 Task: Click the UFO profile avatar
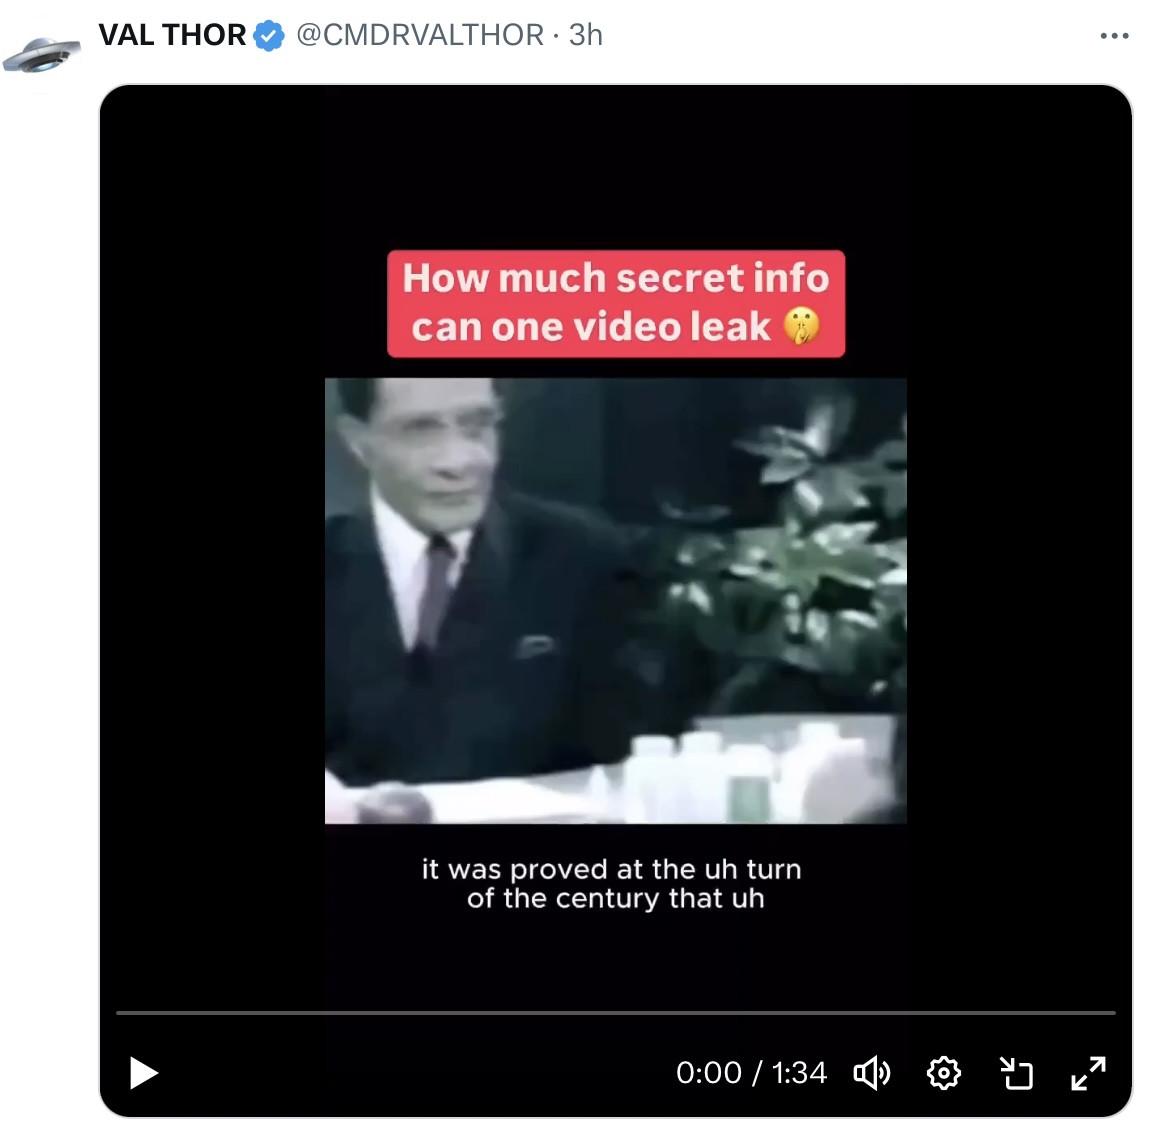(x=41, y=54)
